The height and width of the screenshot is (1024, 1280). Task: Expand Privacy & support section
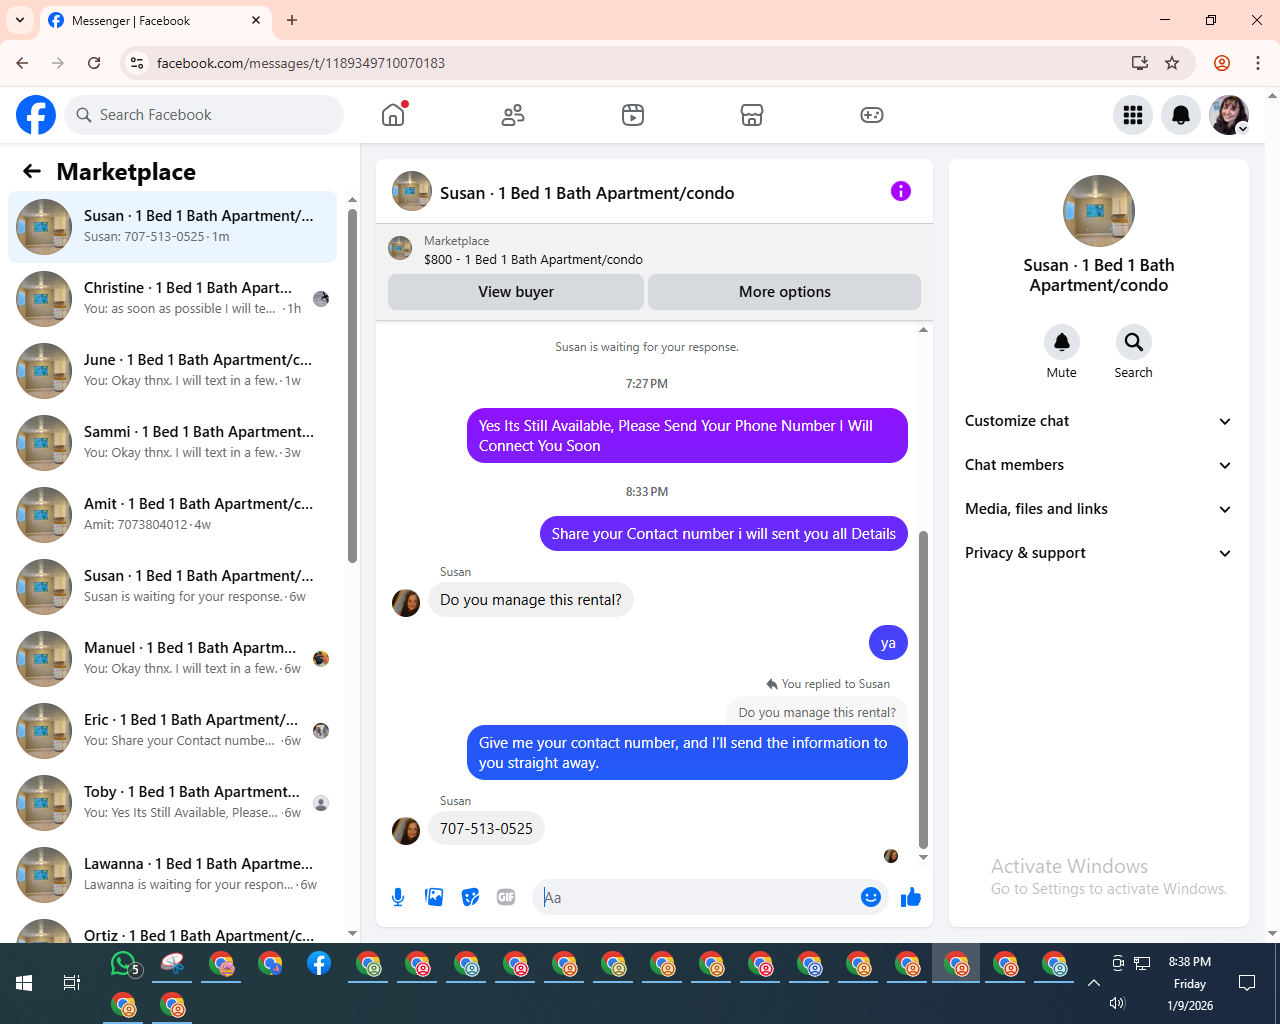(x=1098, y=553)
